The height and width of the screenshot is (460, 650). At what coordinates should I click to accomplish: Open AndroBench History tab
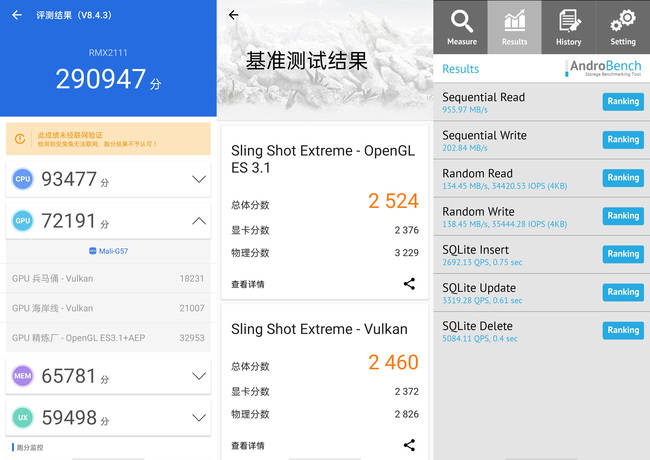click(568, 27)
